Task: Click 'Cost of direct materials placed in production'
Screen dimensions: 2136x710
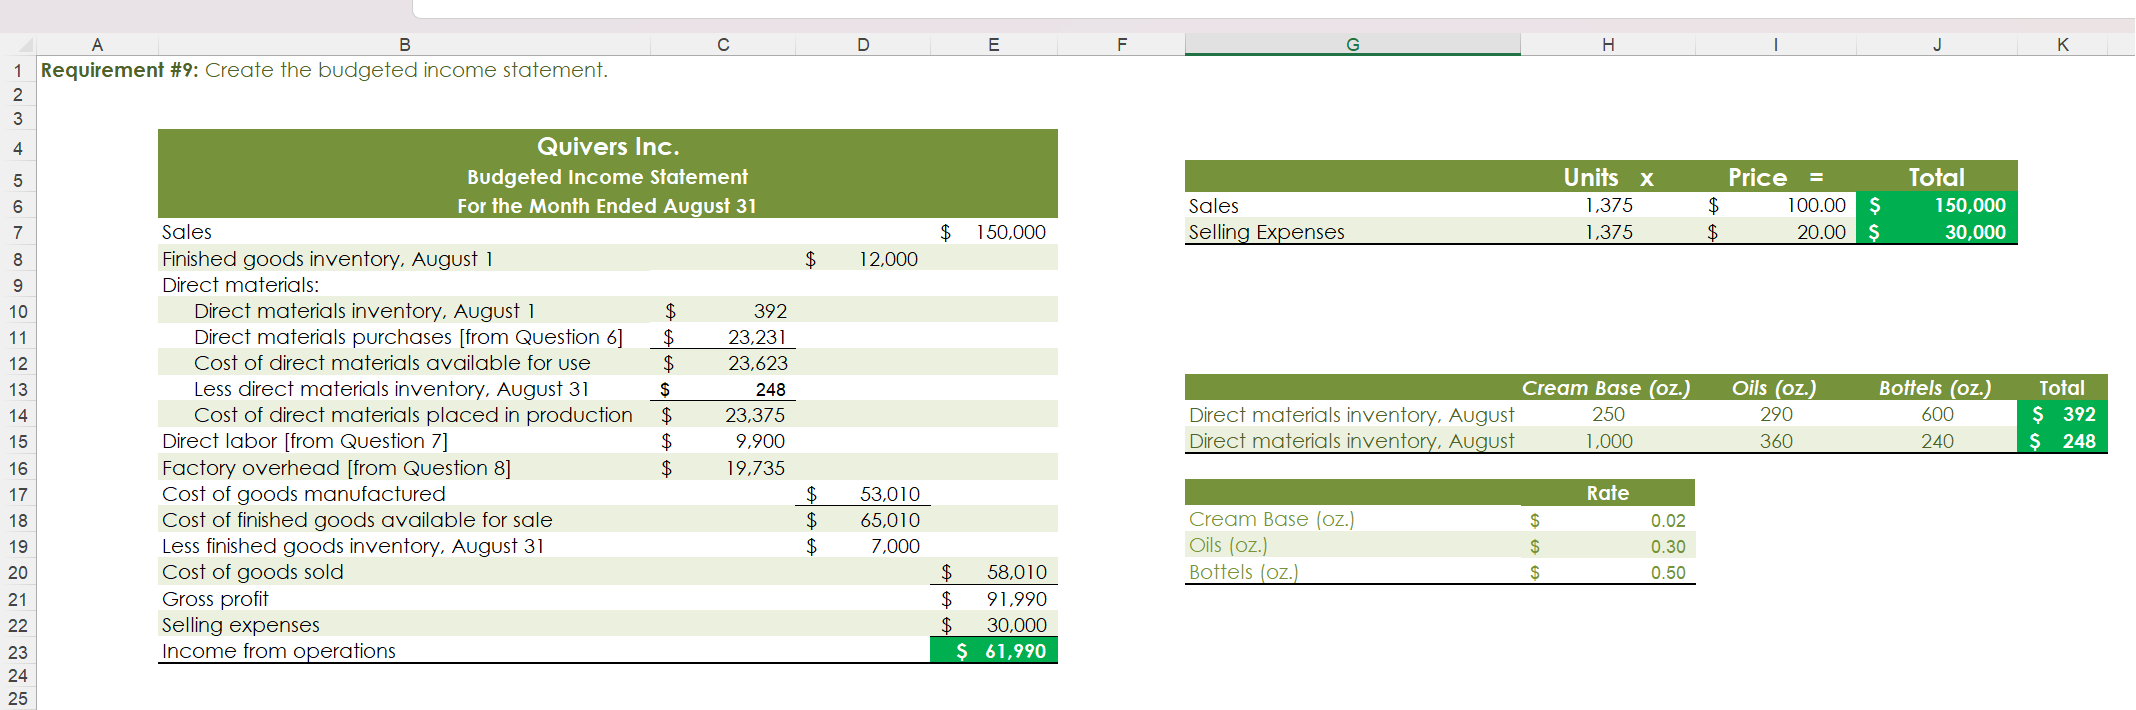Action: (413, 415)
